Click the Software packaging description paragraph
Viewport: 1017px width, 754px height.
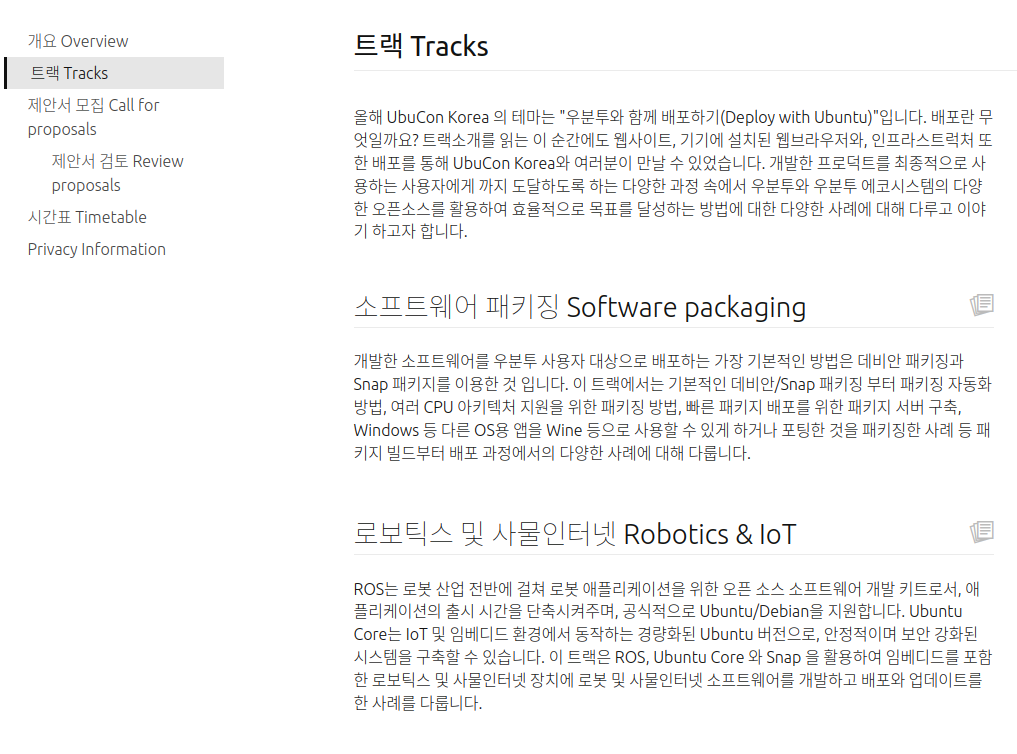click(670, 406)
